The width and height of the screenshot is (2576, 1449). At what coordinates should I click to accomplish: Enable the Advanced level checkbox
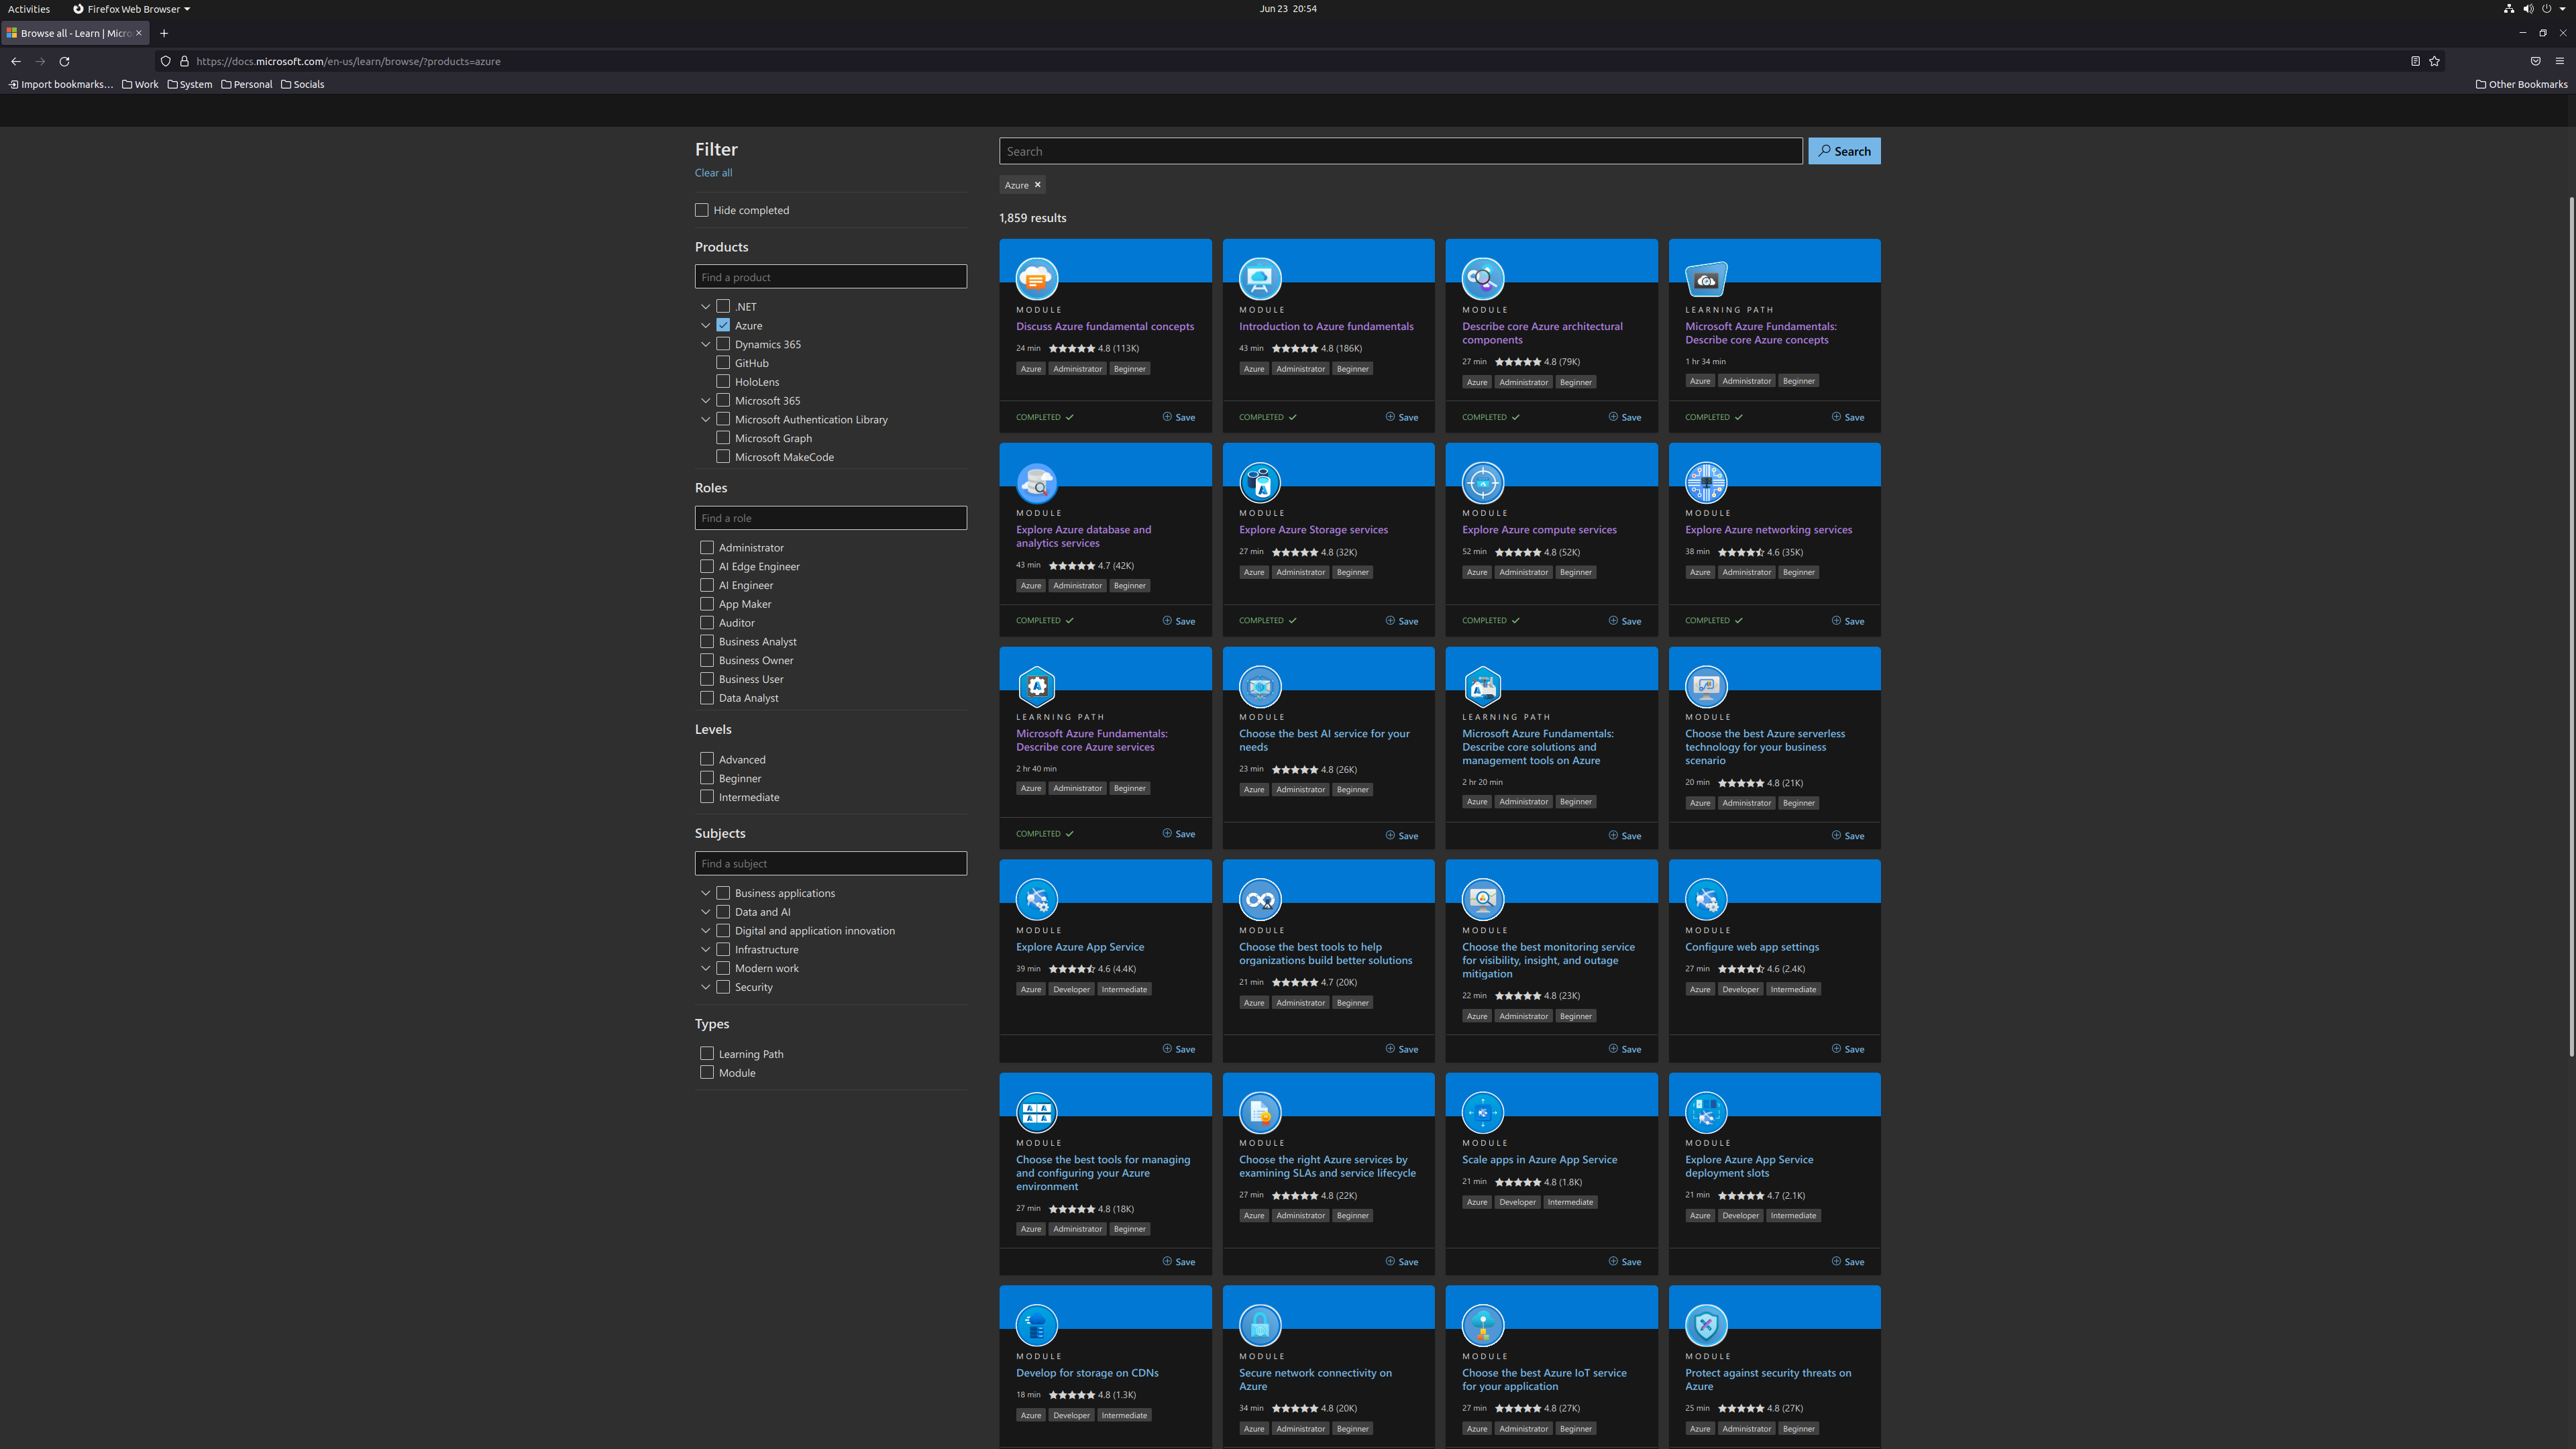click(x=707, y=759)
